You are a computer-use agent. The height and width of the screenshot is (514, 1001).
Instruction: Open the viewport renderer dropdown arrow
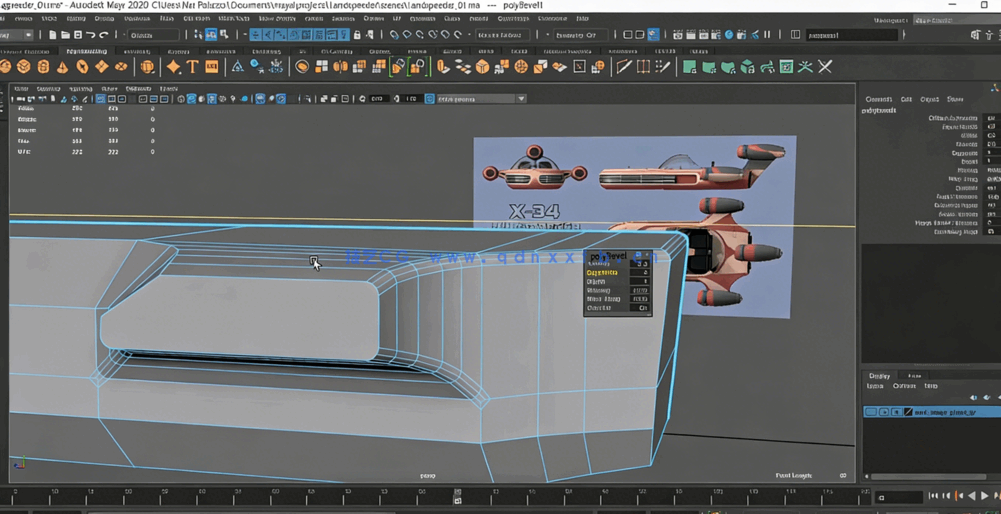pyautogui.click(x=521, y=99)
